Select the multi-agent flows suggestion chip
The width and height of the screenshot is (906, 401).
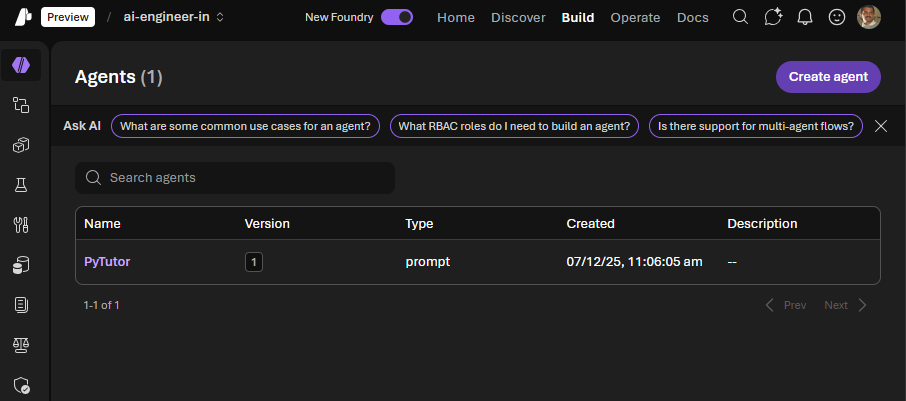click(x=755, y=126)
